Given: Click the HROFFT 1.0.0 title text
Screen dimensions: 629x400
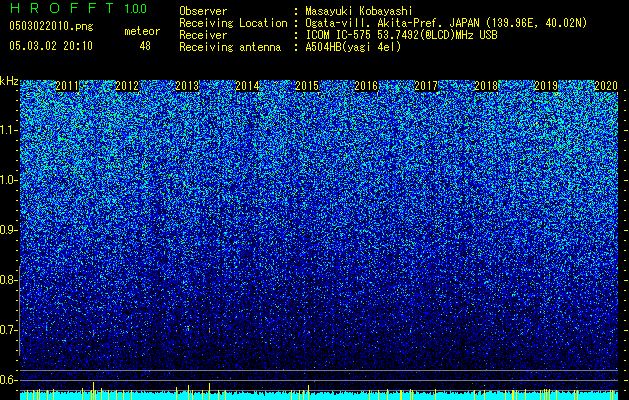Looking at the screenshot, I should point(79,8).
